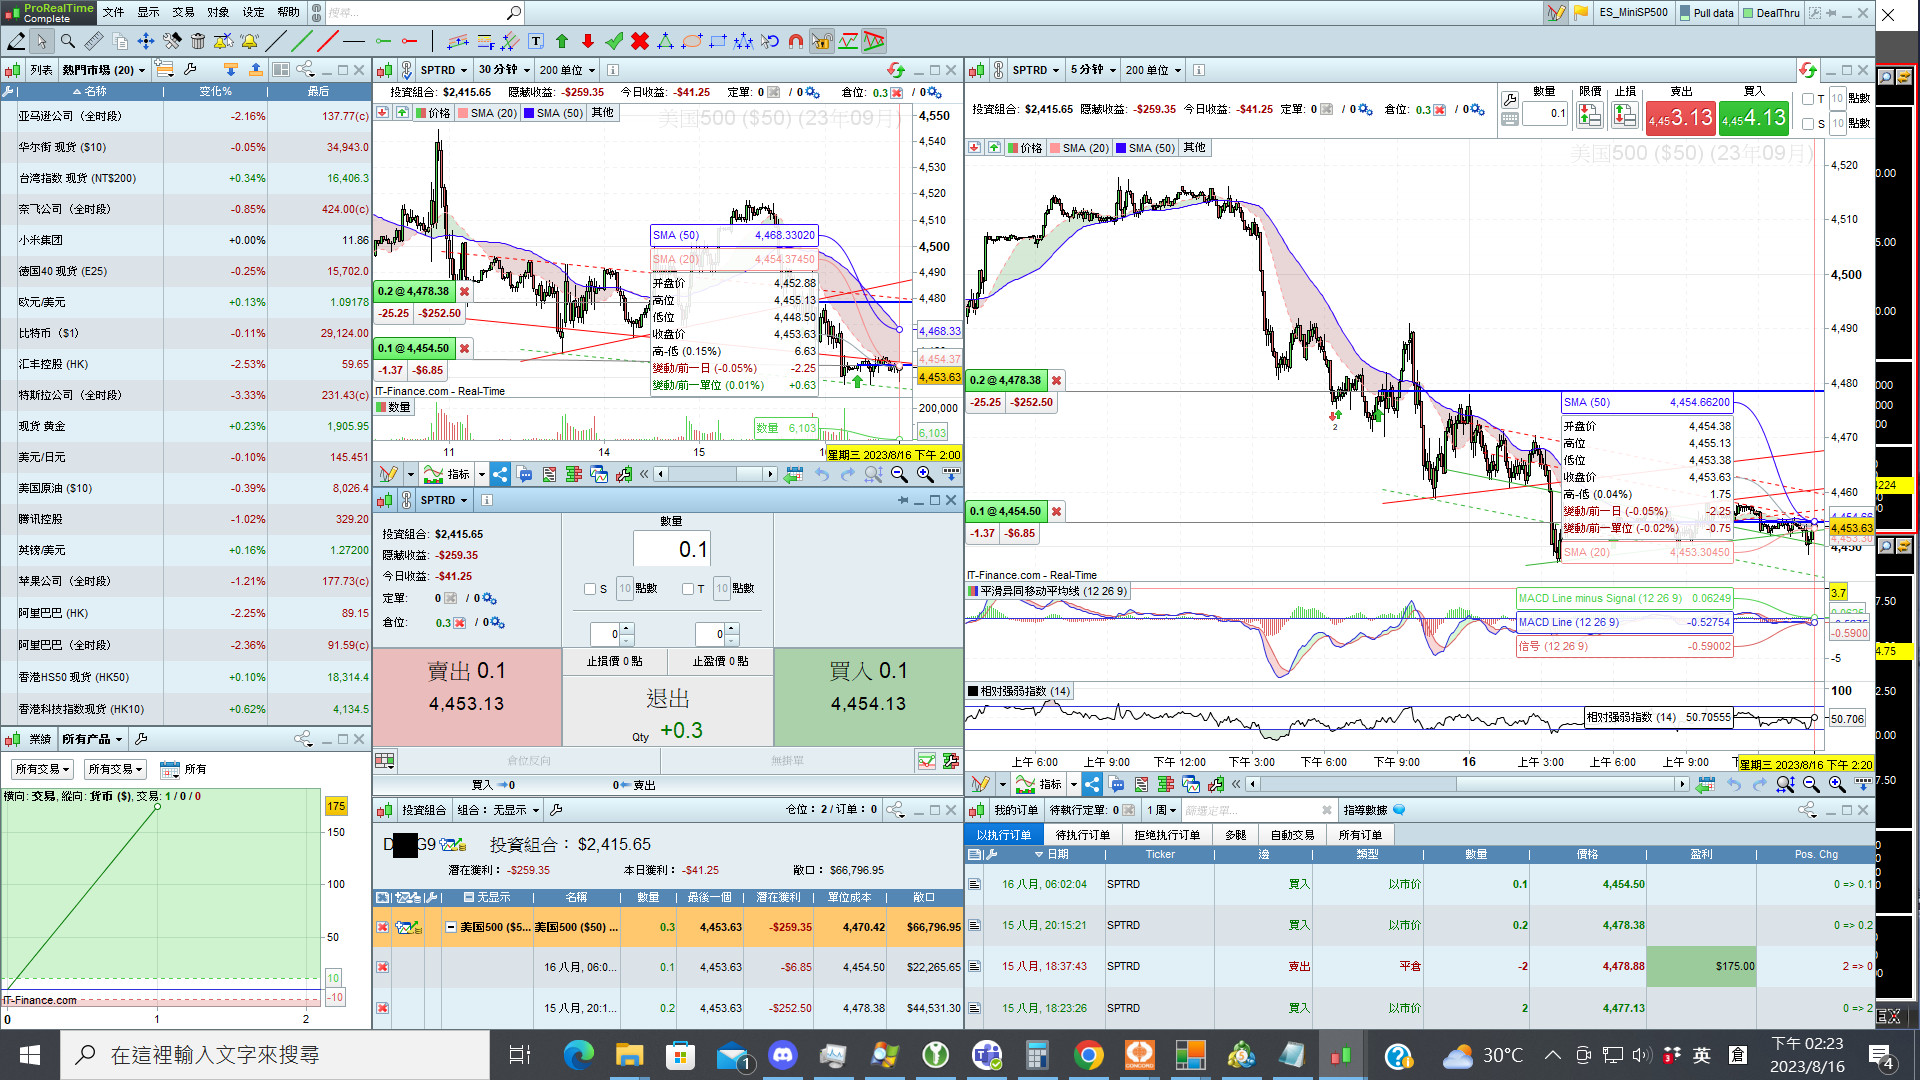The image size is (1920, 1080).
Task: Select the ruler measurement tool
Action: click(94, 41)
